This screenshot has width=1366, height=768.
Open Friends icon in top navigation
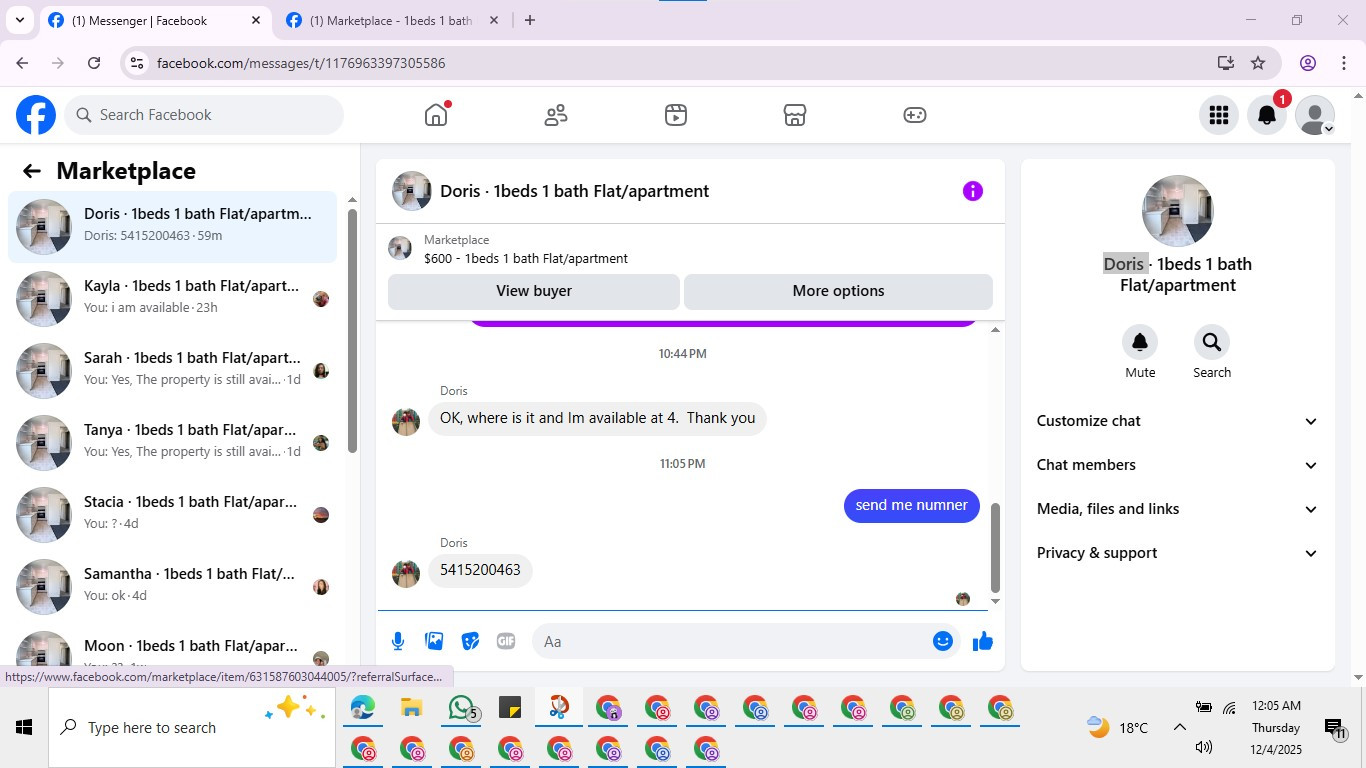pyautogui.click(x=556, y=115)
